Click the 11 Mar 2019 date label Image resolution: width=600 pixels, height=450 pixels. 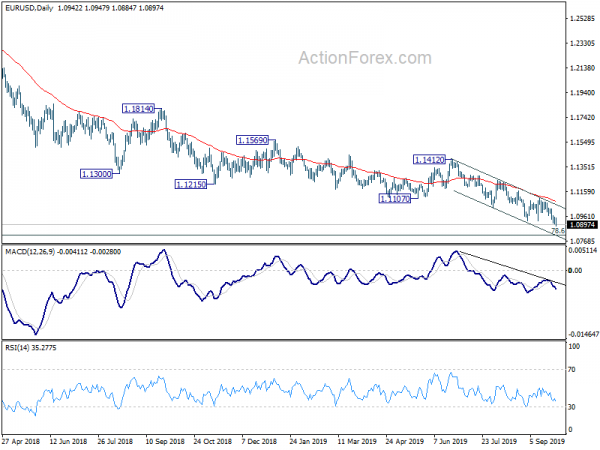point(357,441)
